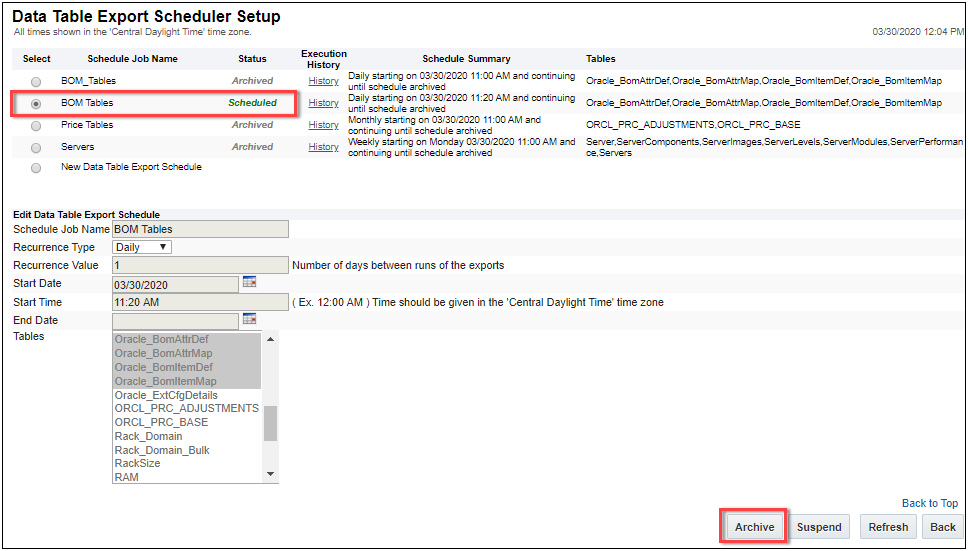Expand the Recurrence Type dropdown

[x=142, y=247]
